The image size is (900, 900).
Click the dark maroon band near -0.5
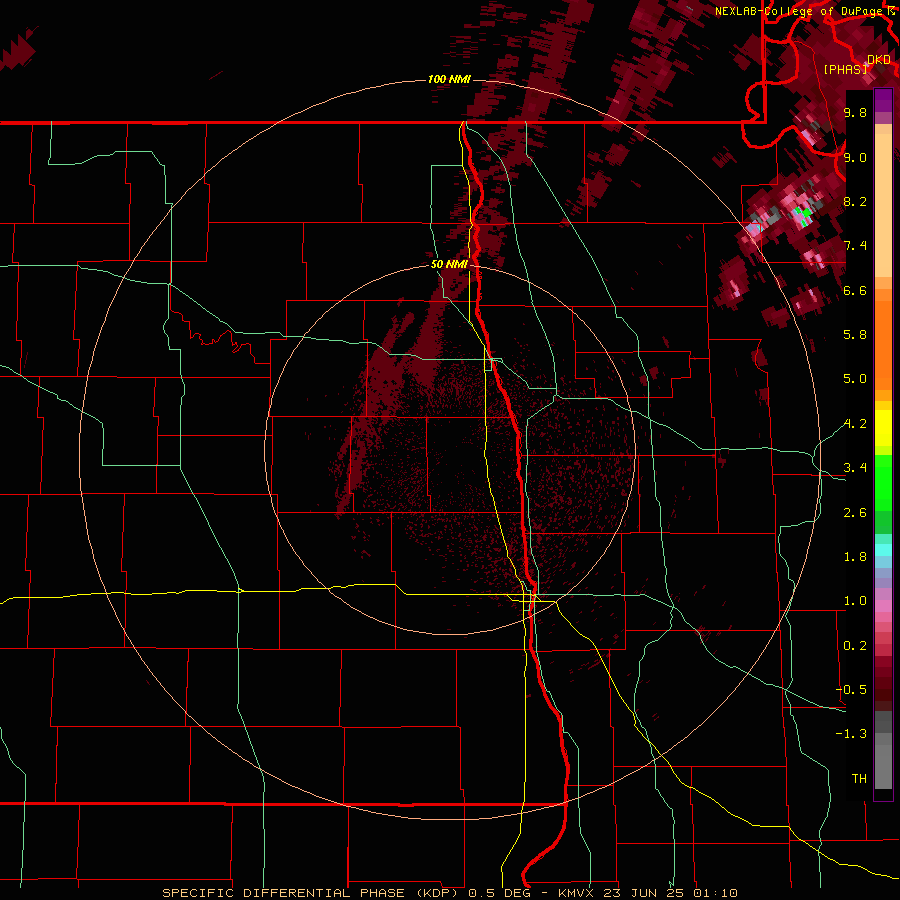tap(883, 689)
